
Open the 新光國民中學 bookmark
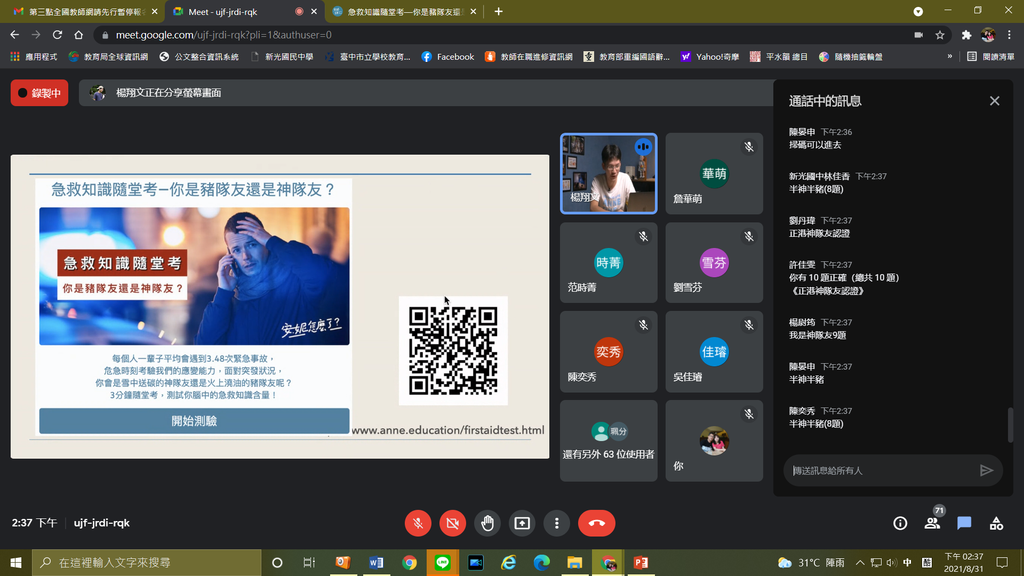click(x=282, y=57)
